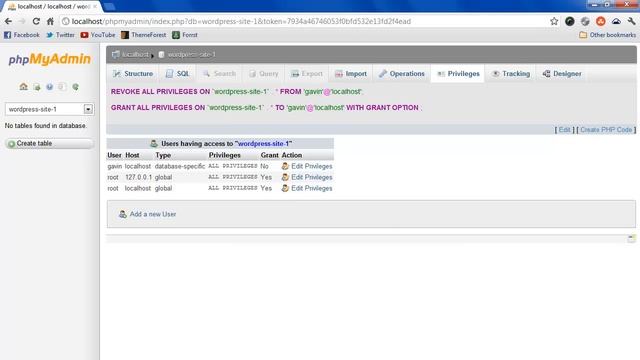Image resolution: width=640 pixels, height=360 pixels.
Task: Click reload navigation frame green icon
Action: [76, 87]
